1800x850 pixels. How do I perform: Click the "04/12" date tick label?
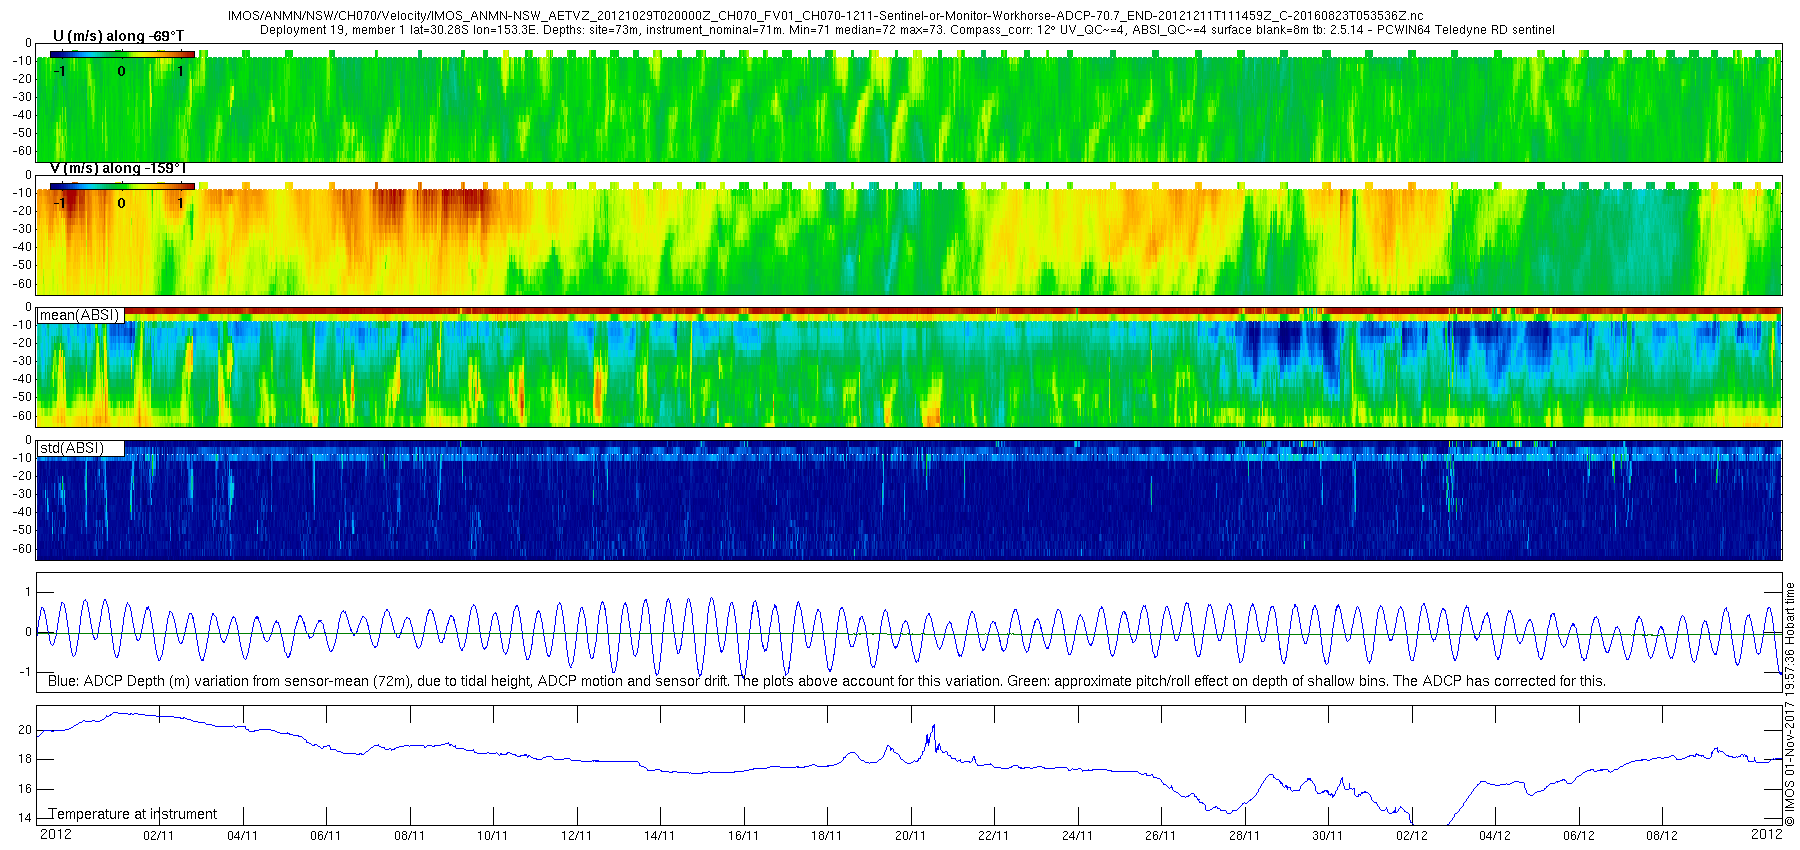(x=1494, y=836)
